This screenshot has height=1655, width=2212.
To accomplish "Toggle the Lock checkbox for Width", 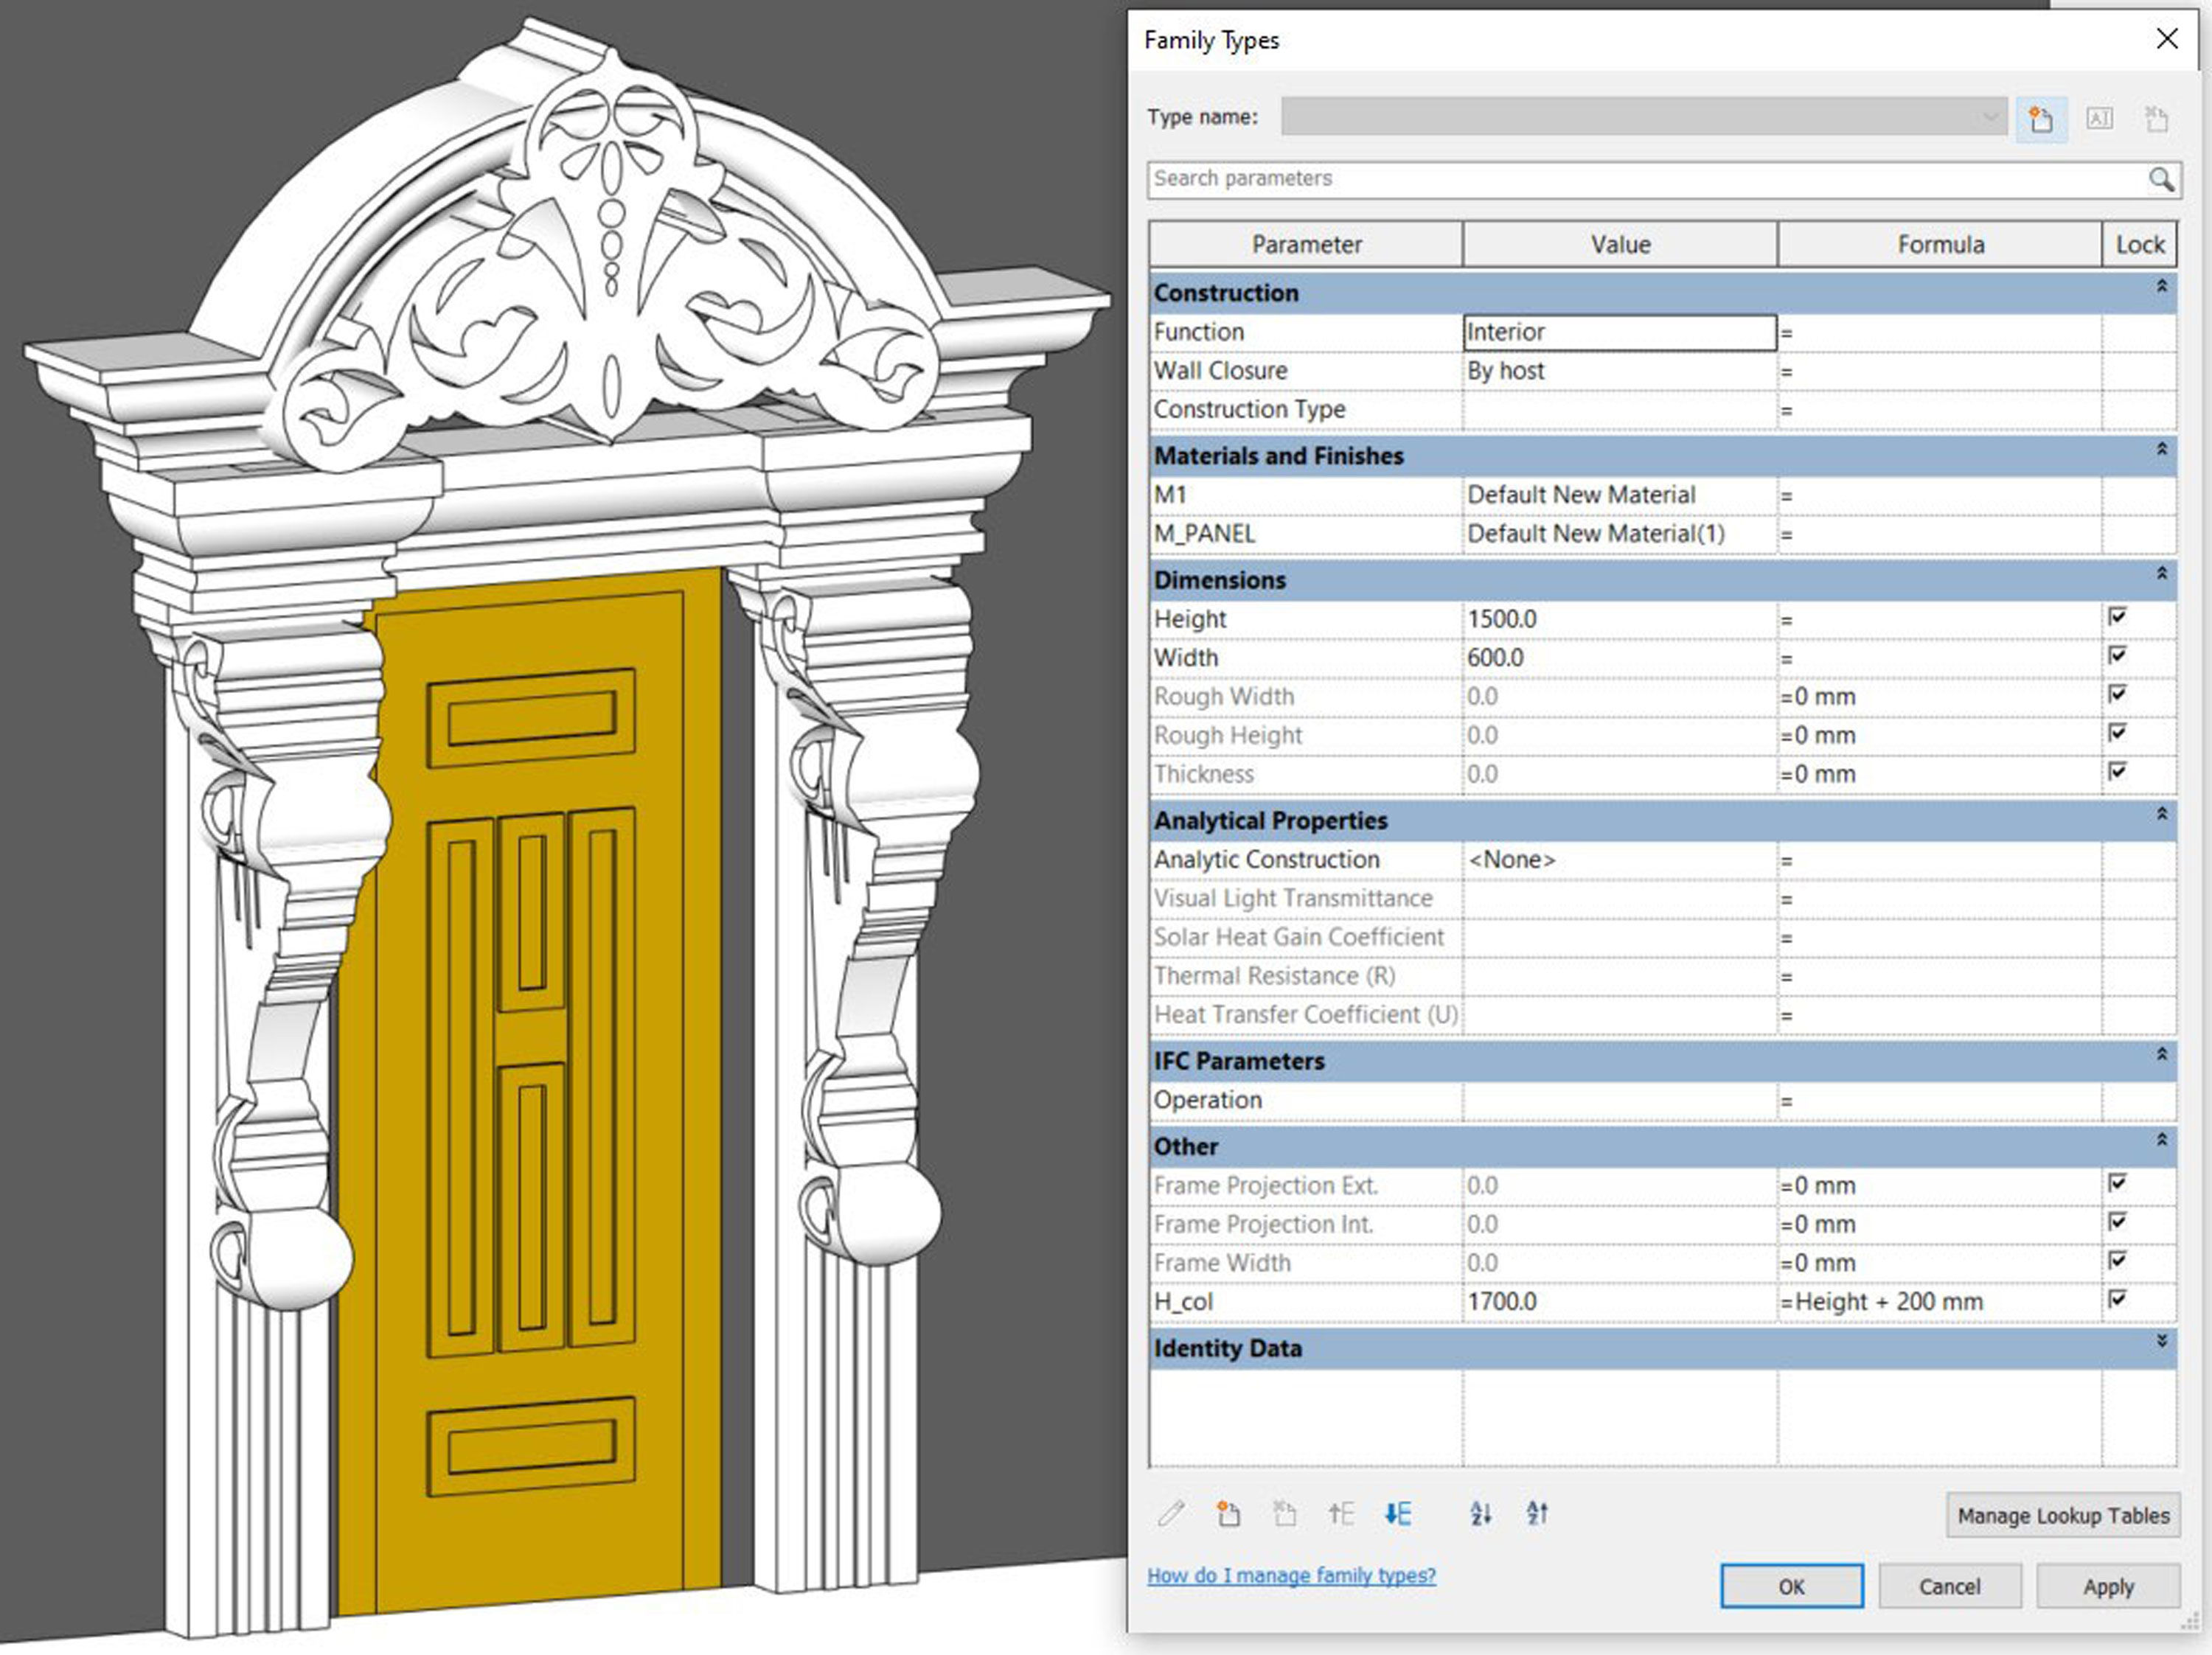I will [x=2117, y=656].
